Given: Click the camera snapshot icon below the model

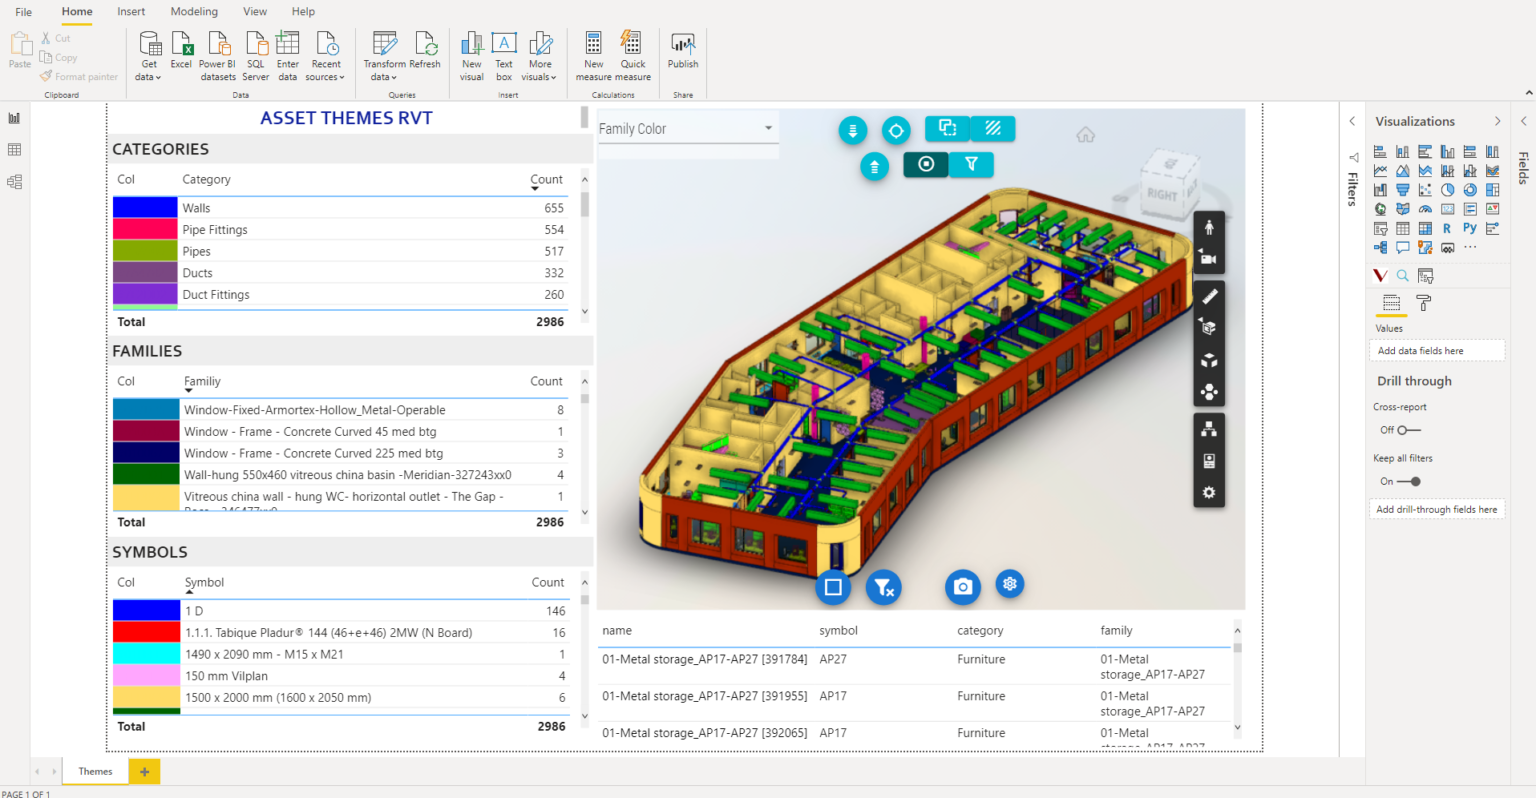Looking at the screenshot, I should tap(962, 585).
